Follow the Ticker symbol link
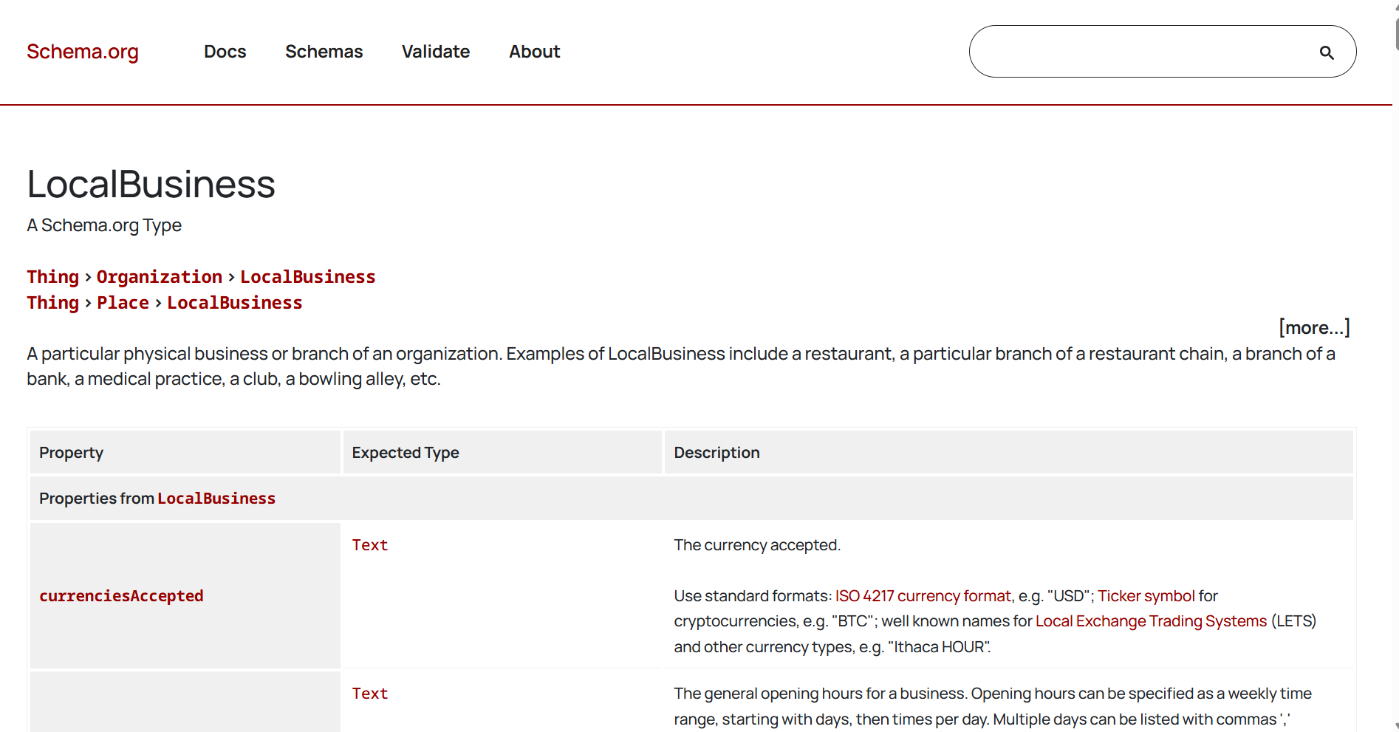Screen dimensions: 1399x732 click(x=1146, y=596)
